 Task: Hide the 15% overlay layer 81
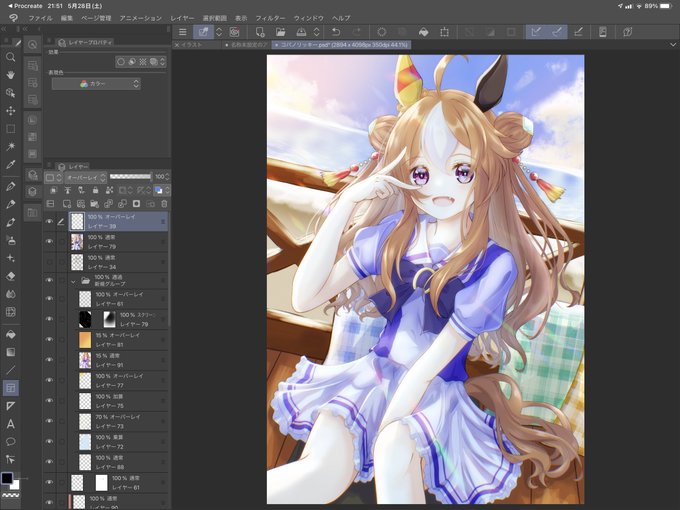49,340
